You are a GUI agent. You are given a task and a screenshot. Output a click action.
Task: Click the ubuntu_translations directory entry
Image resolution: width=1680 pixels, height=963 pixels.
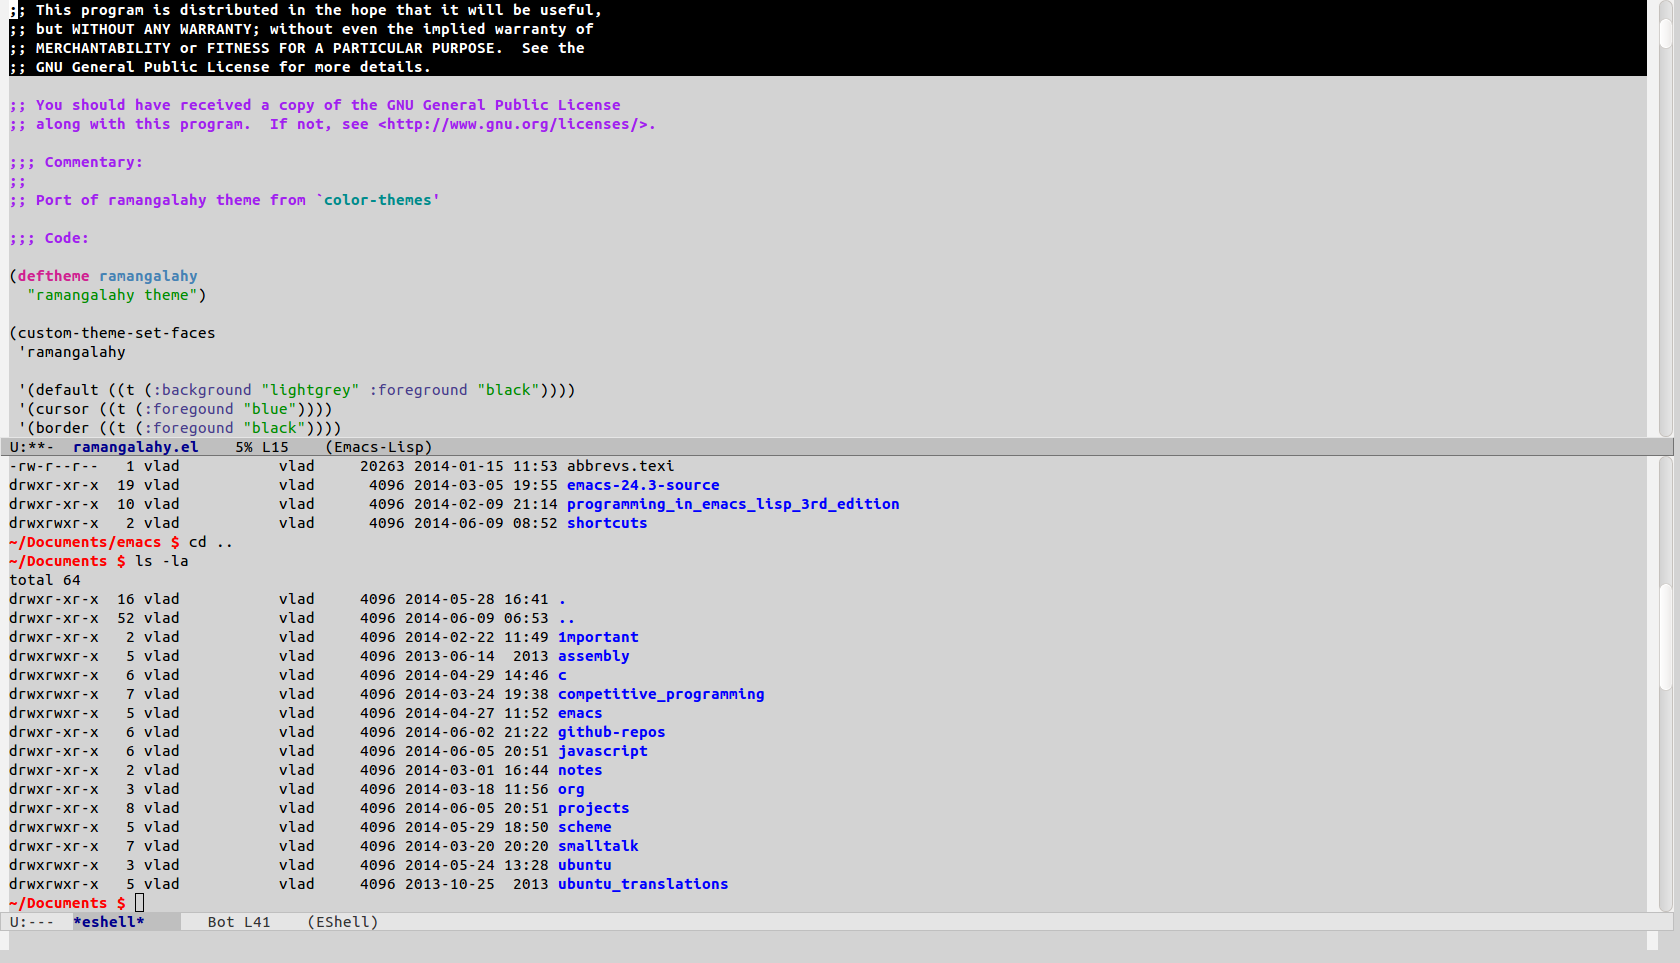tap(643, 884)
